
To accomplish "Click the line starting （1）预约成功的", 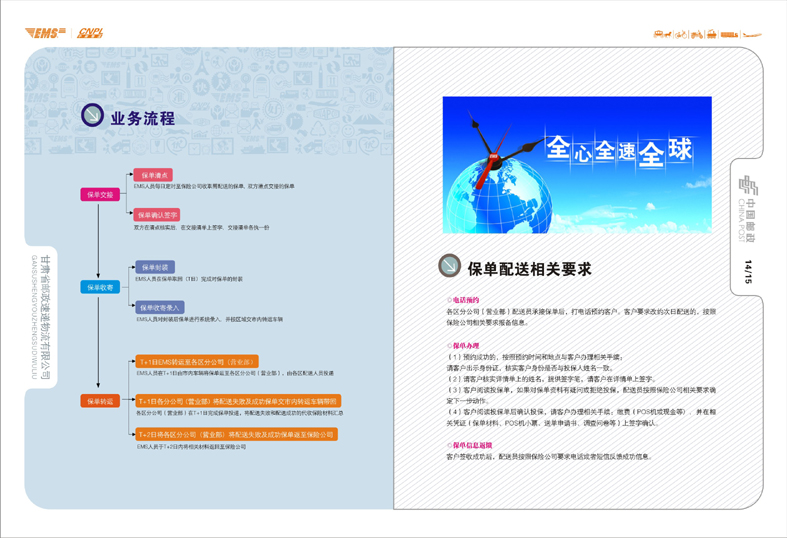I will pos(535,357).
